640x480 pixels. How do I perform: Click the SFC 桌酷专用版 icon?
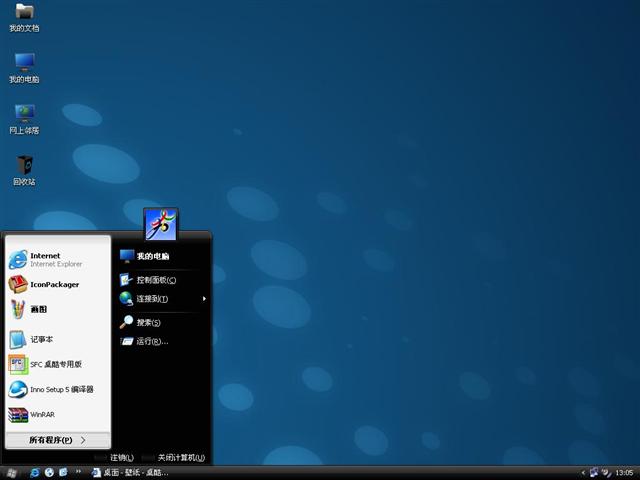(18, 364)
